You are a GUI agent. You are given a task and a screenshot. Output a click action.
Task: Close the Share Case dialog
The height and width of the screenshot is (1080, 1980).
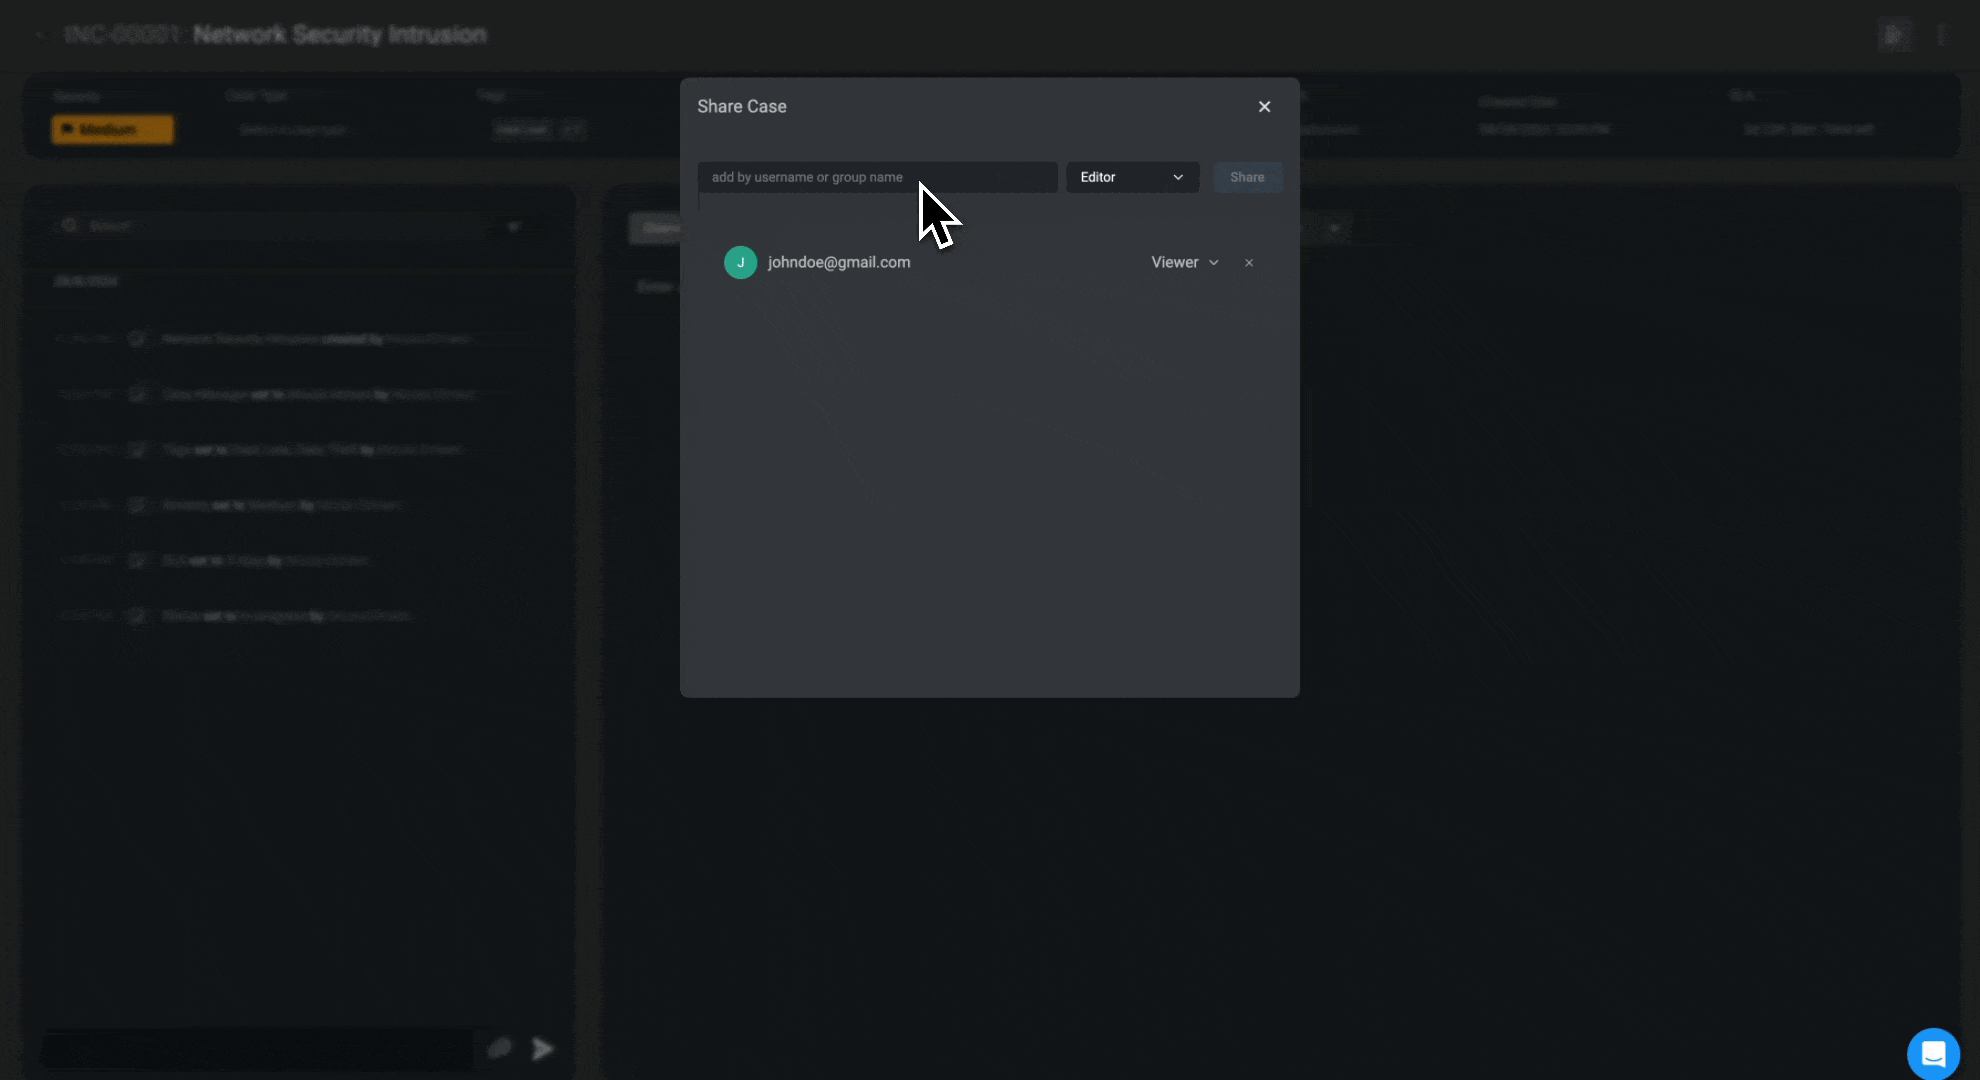(1264, 107)
